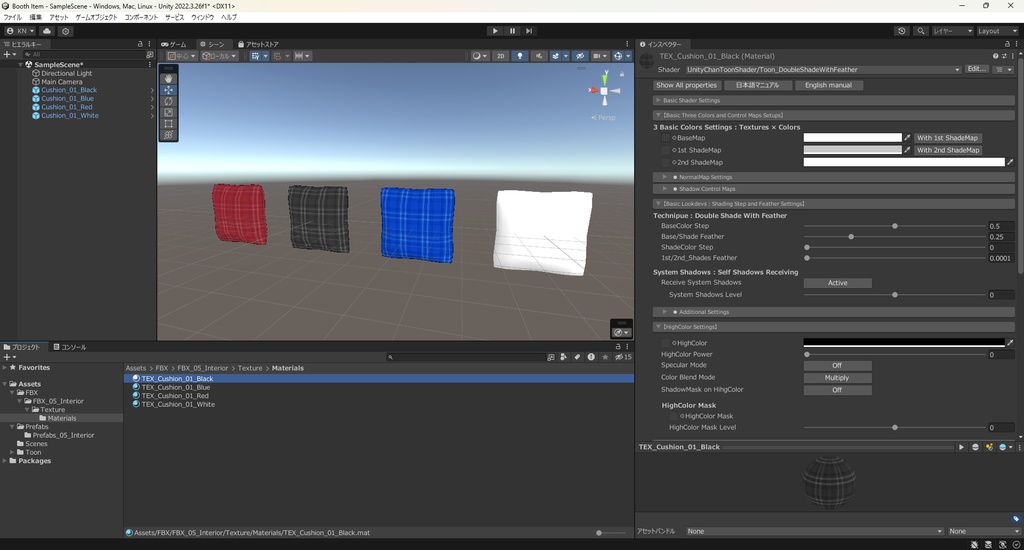
Task: Select the Rotate tool
Action: point(168,101)
